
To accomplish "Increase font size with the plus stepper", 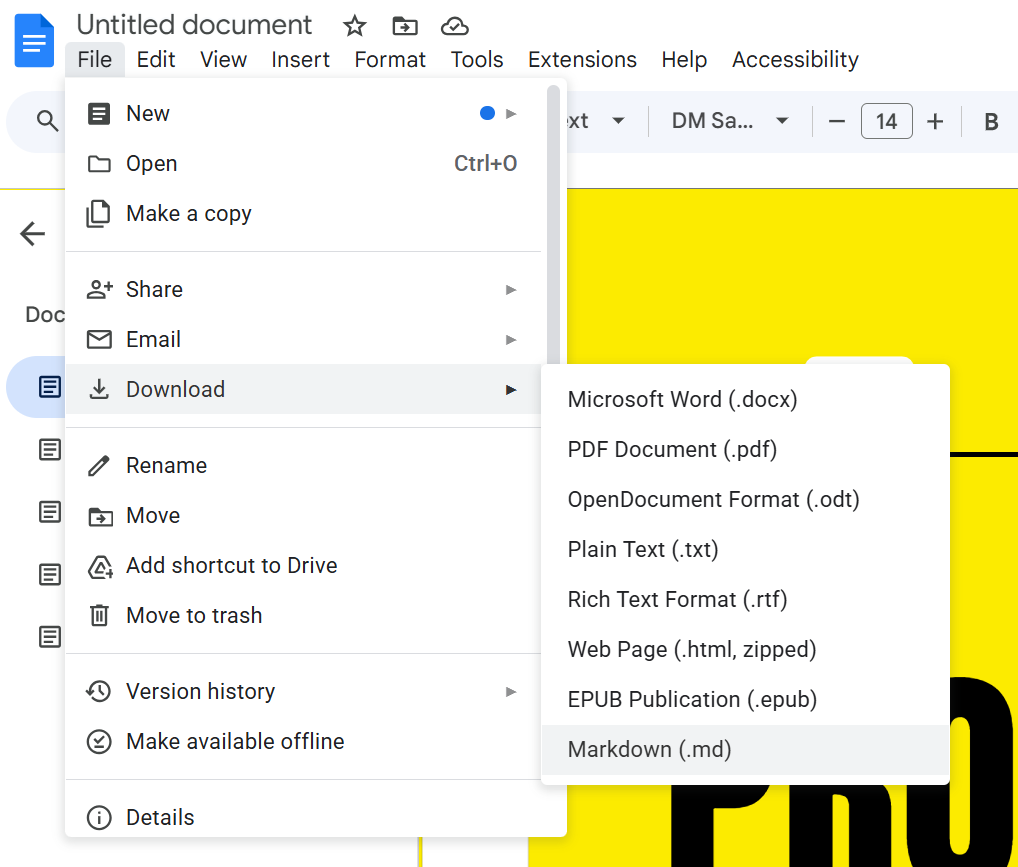I will coord(934,120).
